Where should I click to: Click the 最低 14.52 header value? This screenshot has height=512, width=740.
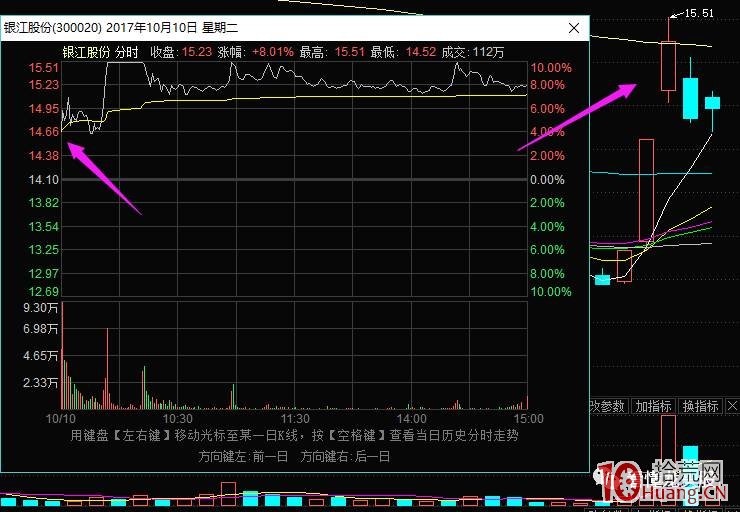tap(403, 52)
